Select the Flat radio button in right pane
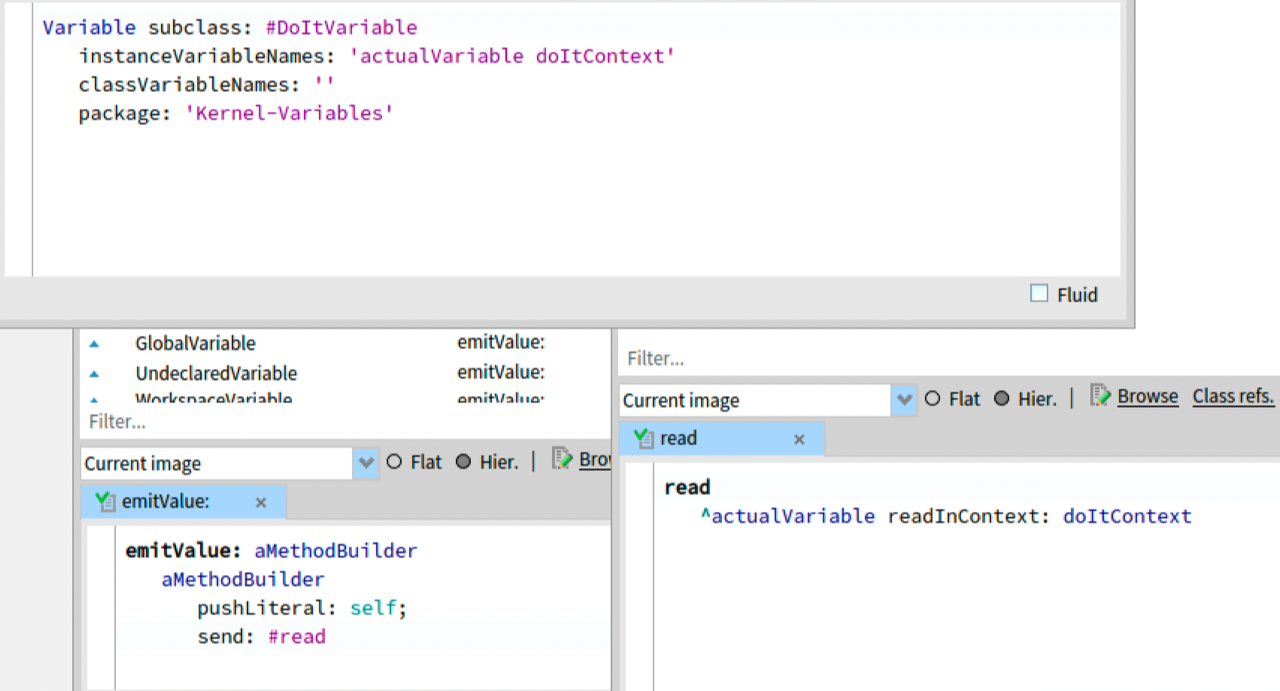This screenshot has height=691, width=1280. [x=932, y=399]
